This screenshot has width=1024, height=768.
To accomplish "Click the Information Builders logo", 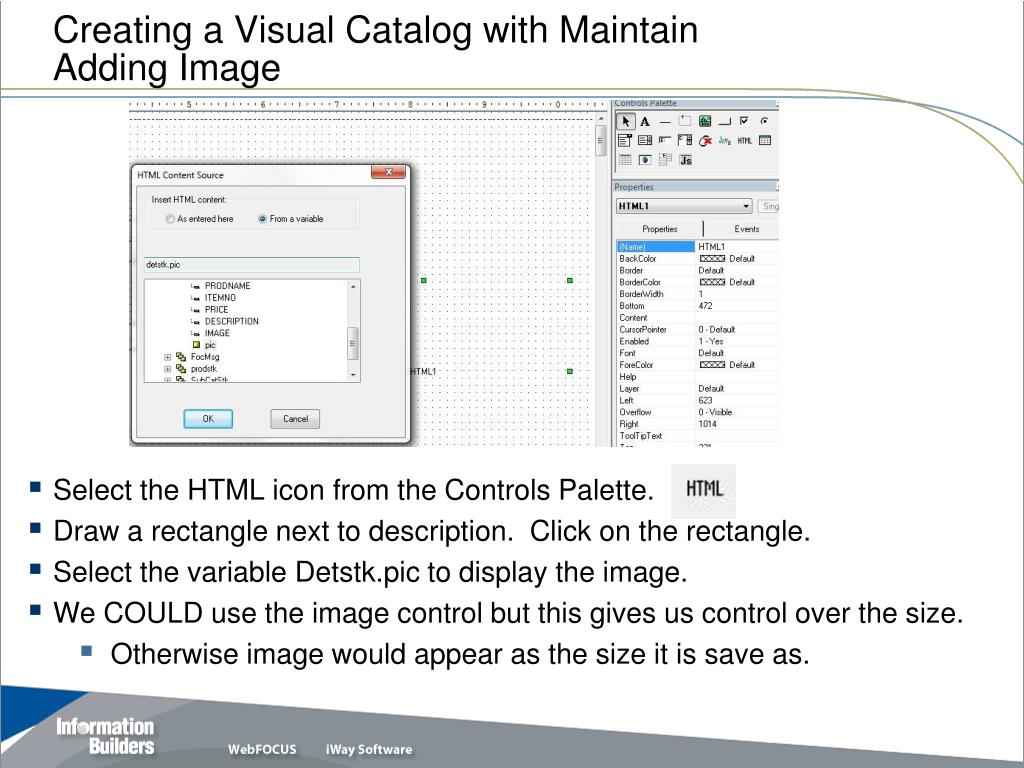I will tap(105, 736).
